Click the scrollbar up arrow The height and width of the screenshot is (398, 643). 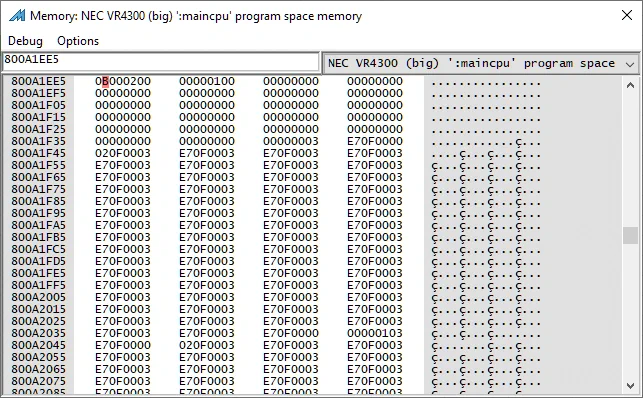pyautogui.click(x=630, y=85)
